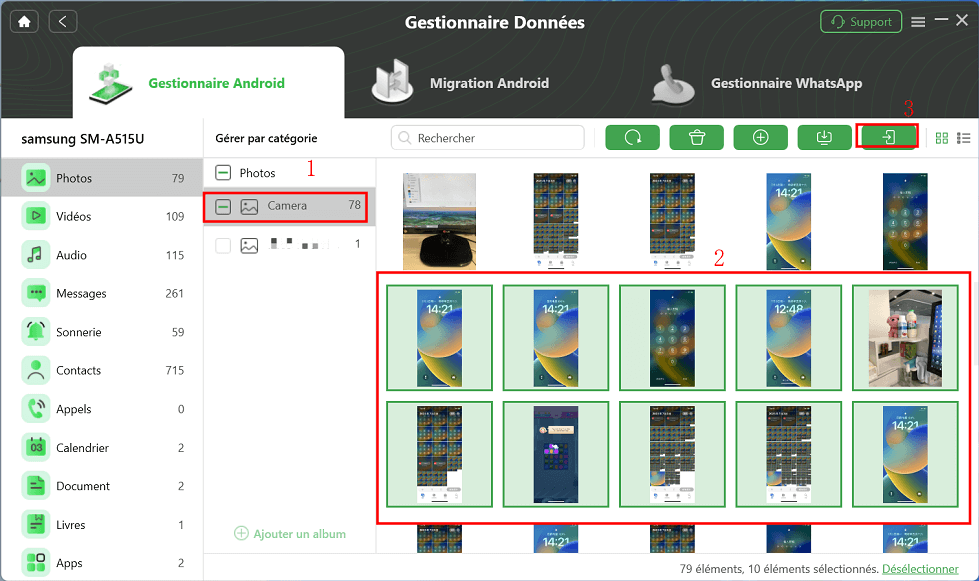
Task: Click the Désélectionner link
Action: [x=920, y=569]
